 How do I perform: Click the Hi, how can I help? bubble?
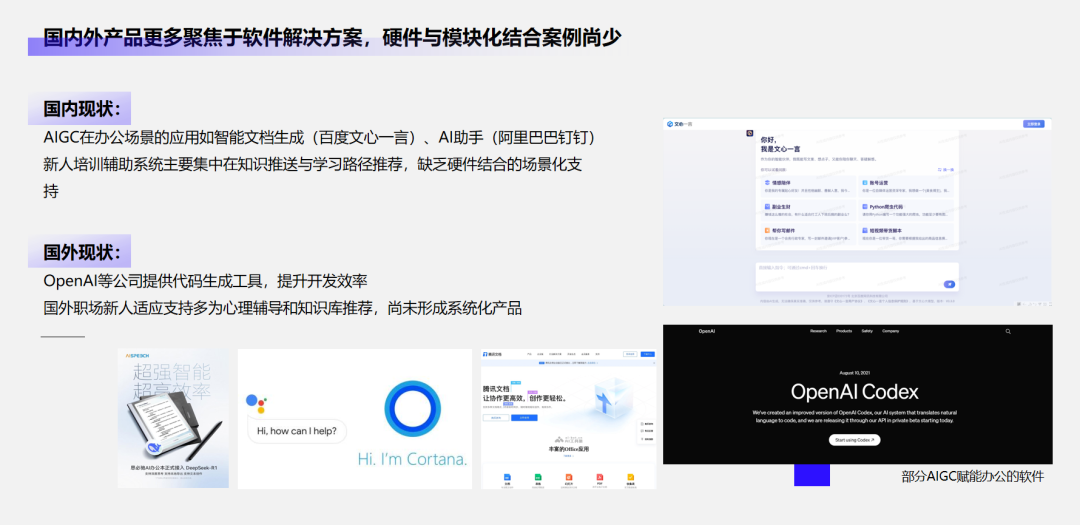[297, 431]
